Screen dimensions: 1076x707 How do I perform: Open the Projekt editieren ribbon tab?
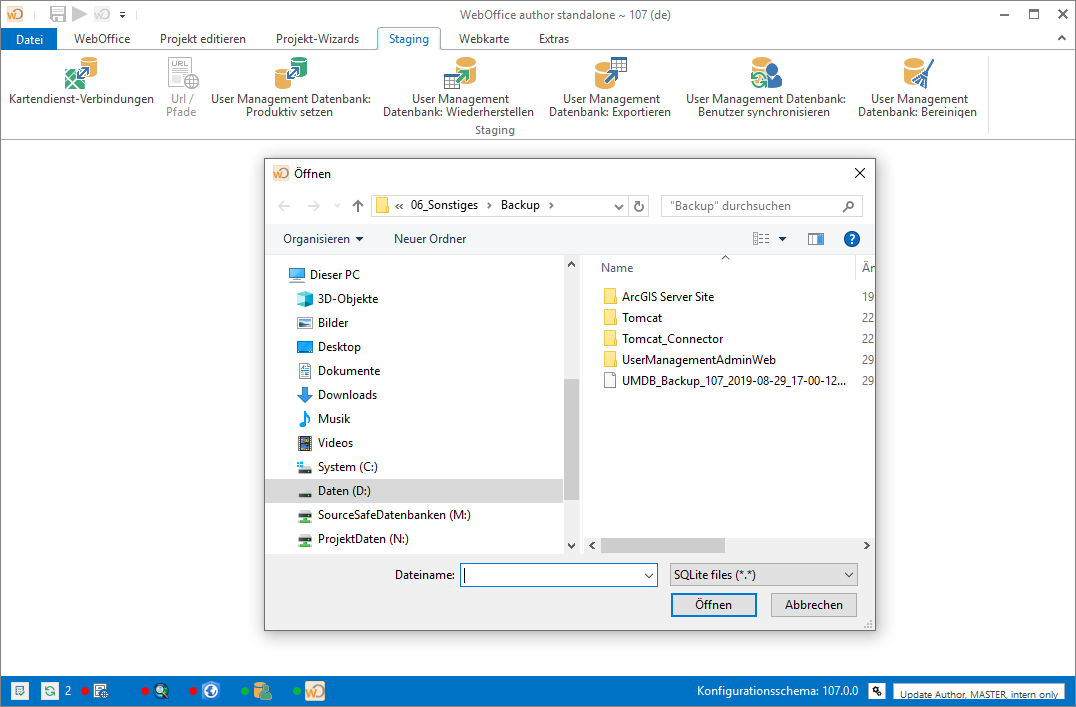click(202, 39)
